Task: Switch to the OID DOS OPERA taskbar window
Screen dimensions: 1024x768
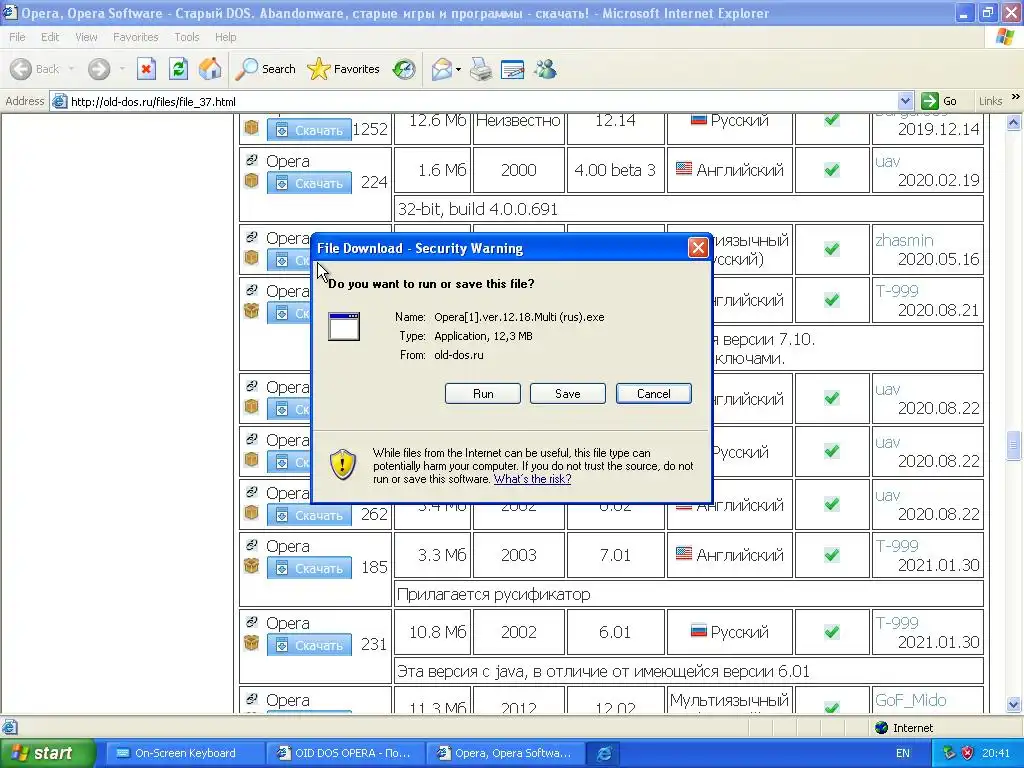Action: [344, 753]
